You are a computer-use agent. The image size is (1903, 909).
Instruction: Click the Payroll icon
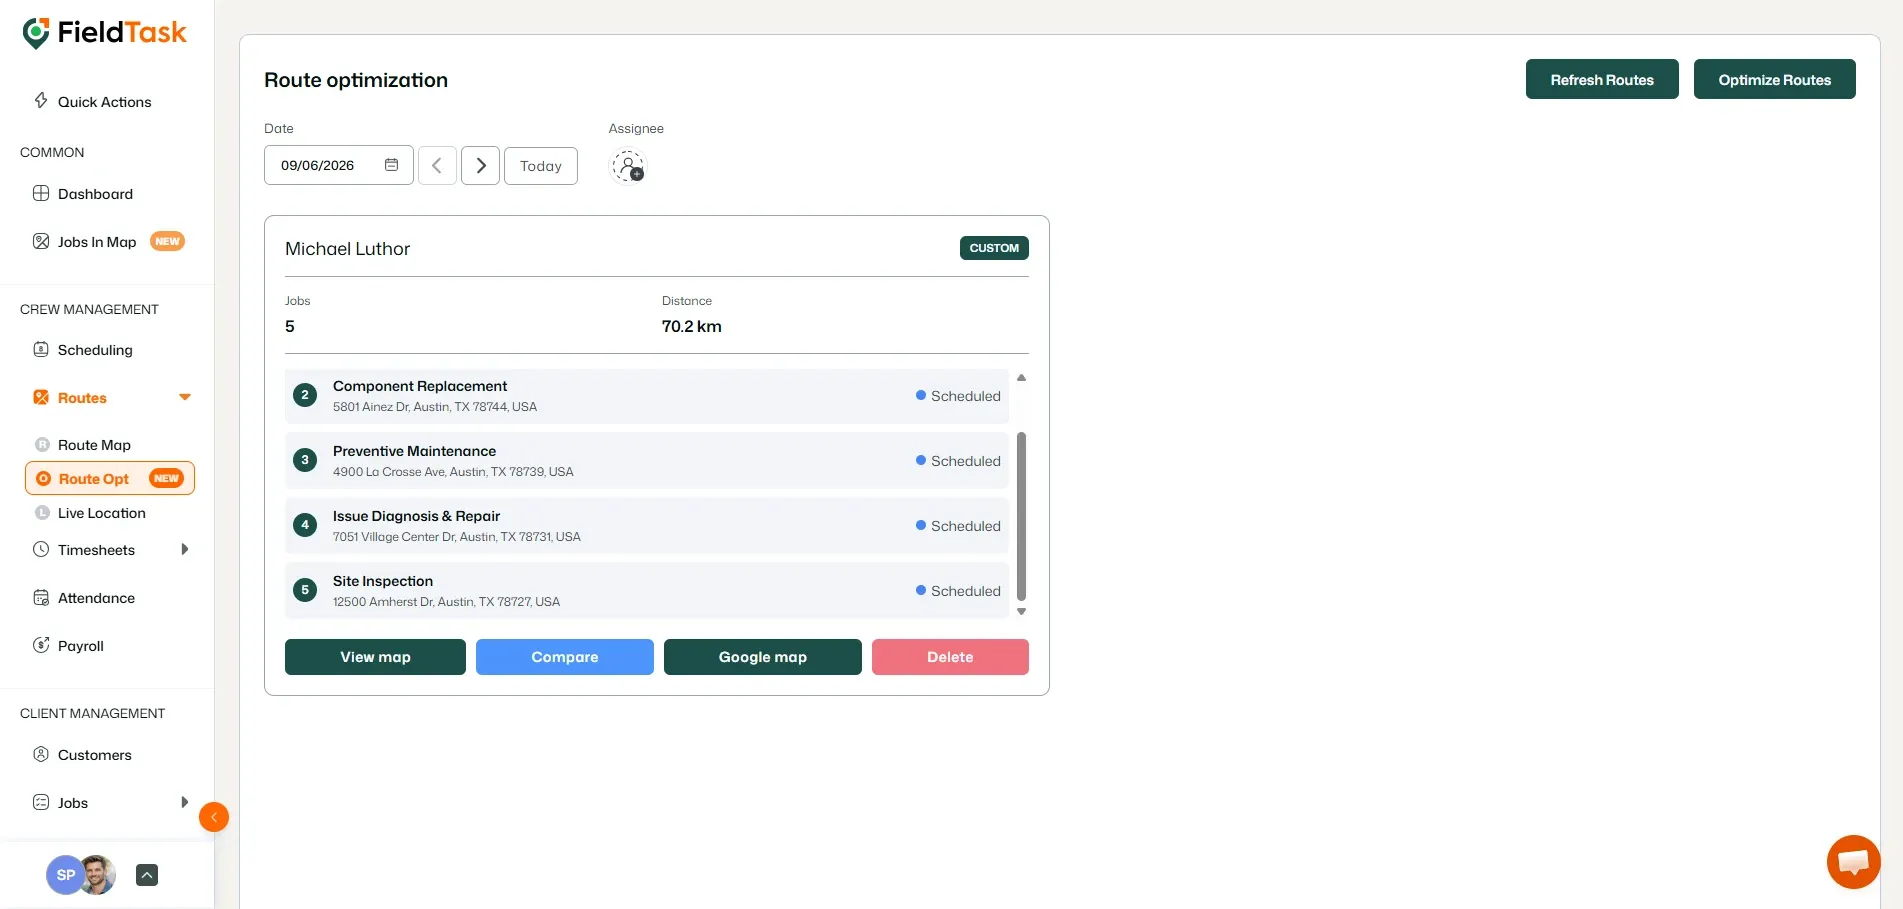[x=41, y=645]
